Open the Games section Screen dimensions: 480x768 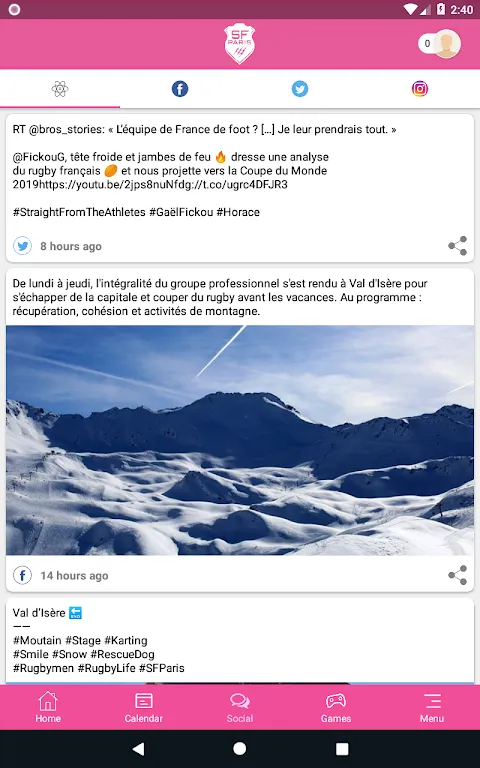336,707
